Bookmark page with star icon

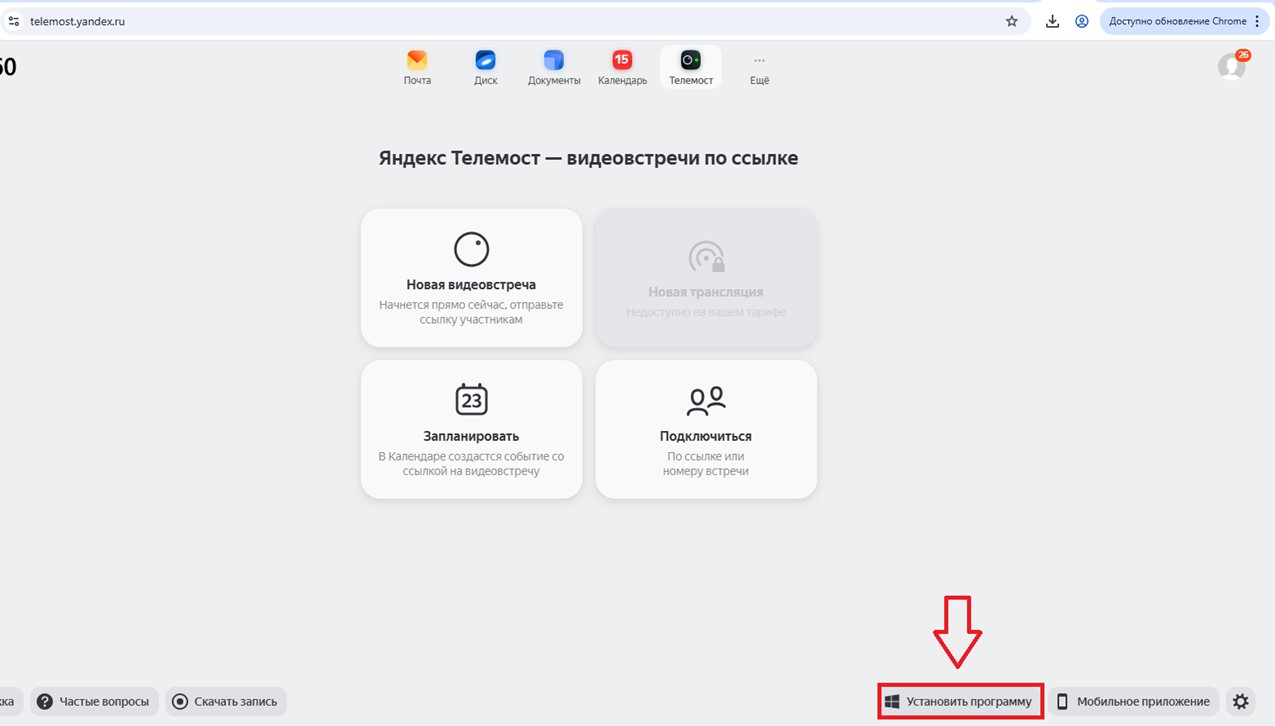tap(1012, 21)
